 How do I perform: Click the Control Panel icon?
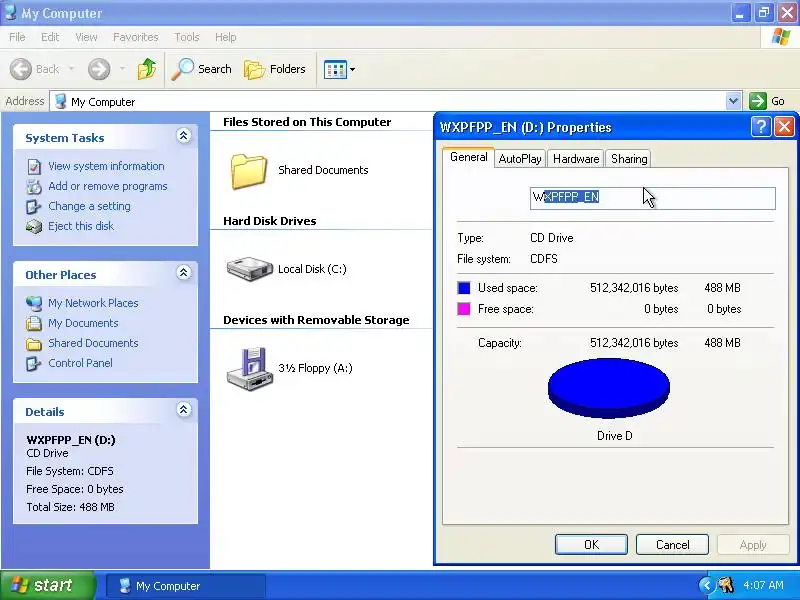(34, 363)
